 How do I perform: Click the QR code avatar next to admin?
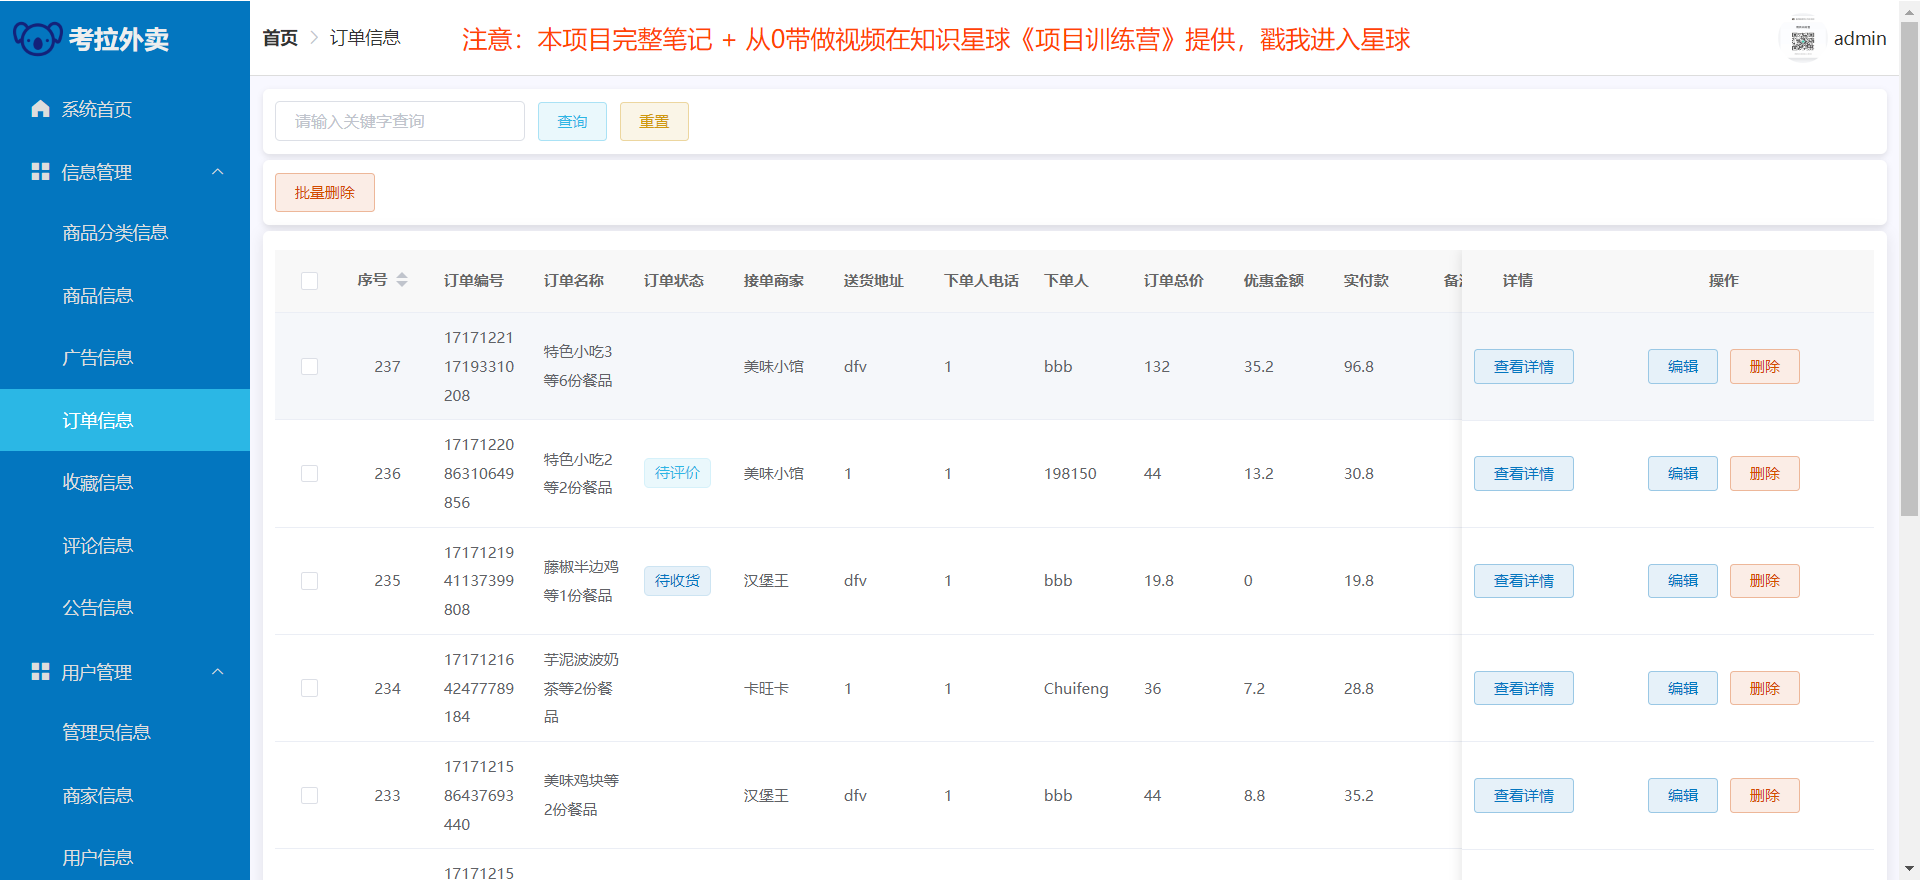[x=1803, y=39]
